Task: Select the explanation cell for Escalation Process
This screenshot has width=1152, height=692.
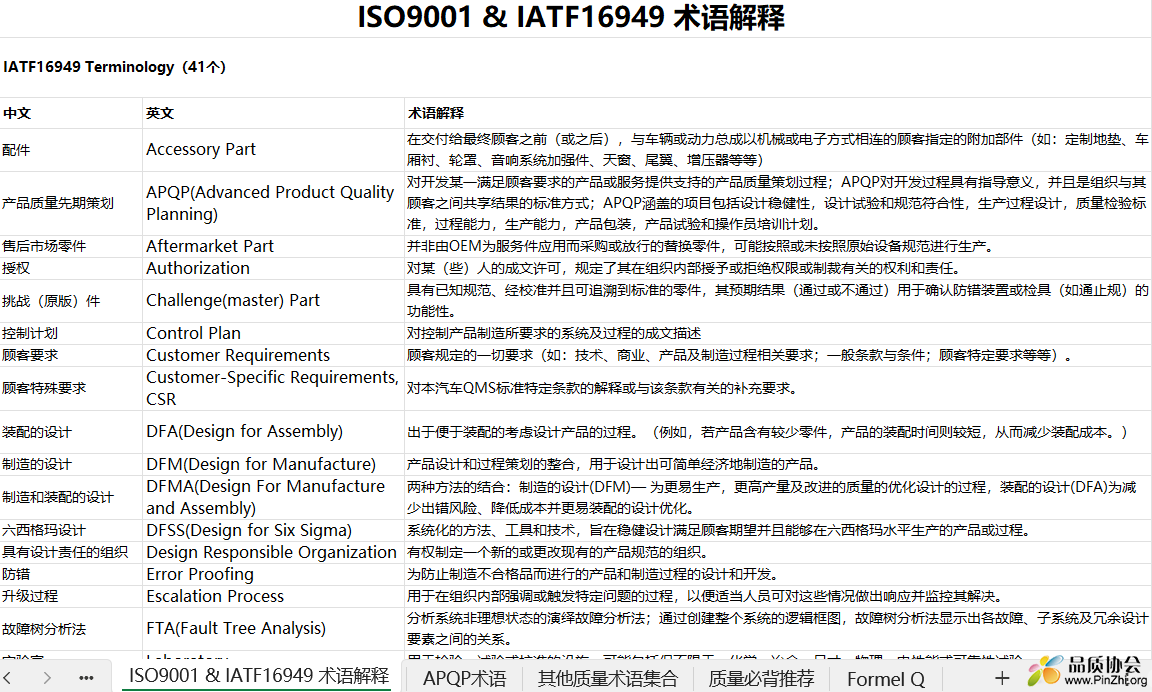Action: [778, 597]
